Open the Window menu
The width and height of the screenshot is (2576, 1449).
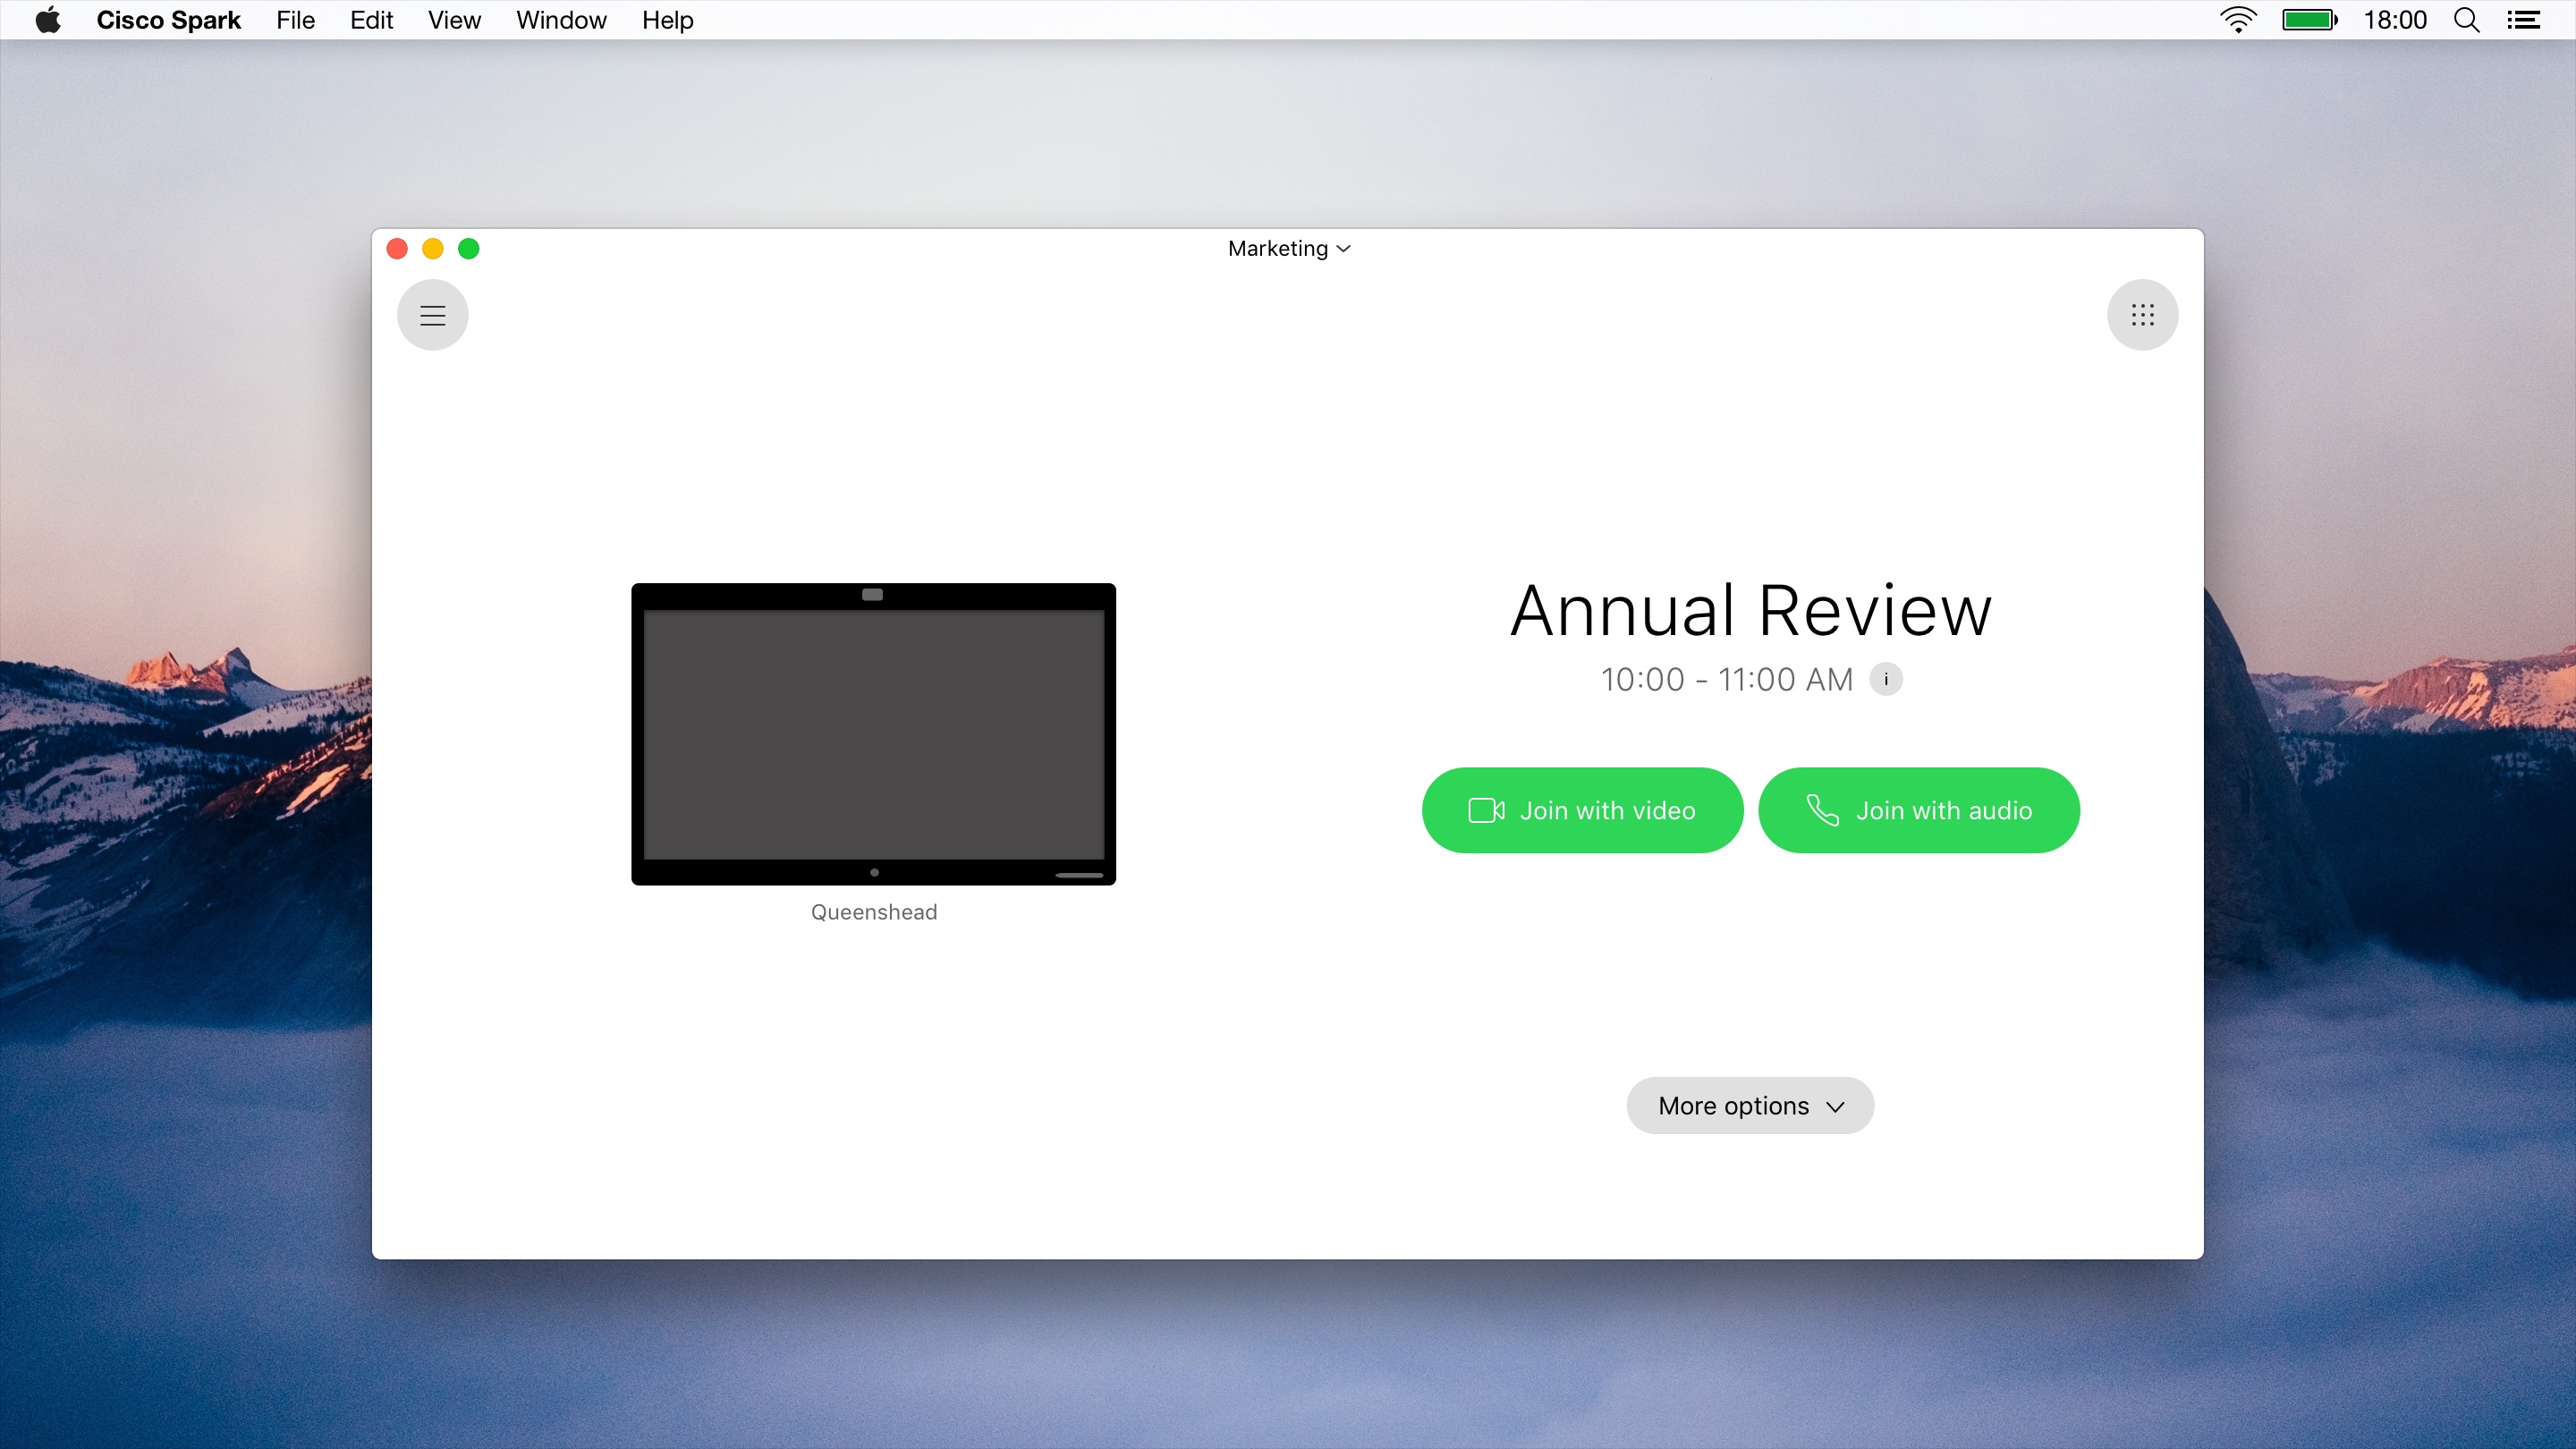pyautogui.click(x=561, y=20)
